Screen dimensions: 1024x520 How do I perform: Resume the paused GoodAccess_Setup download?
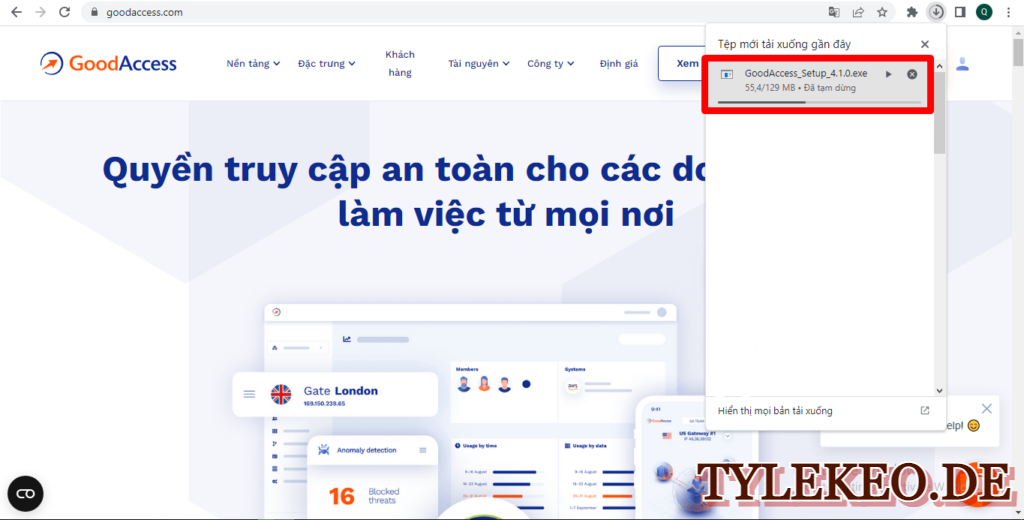tap(888, 74)
